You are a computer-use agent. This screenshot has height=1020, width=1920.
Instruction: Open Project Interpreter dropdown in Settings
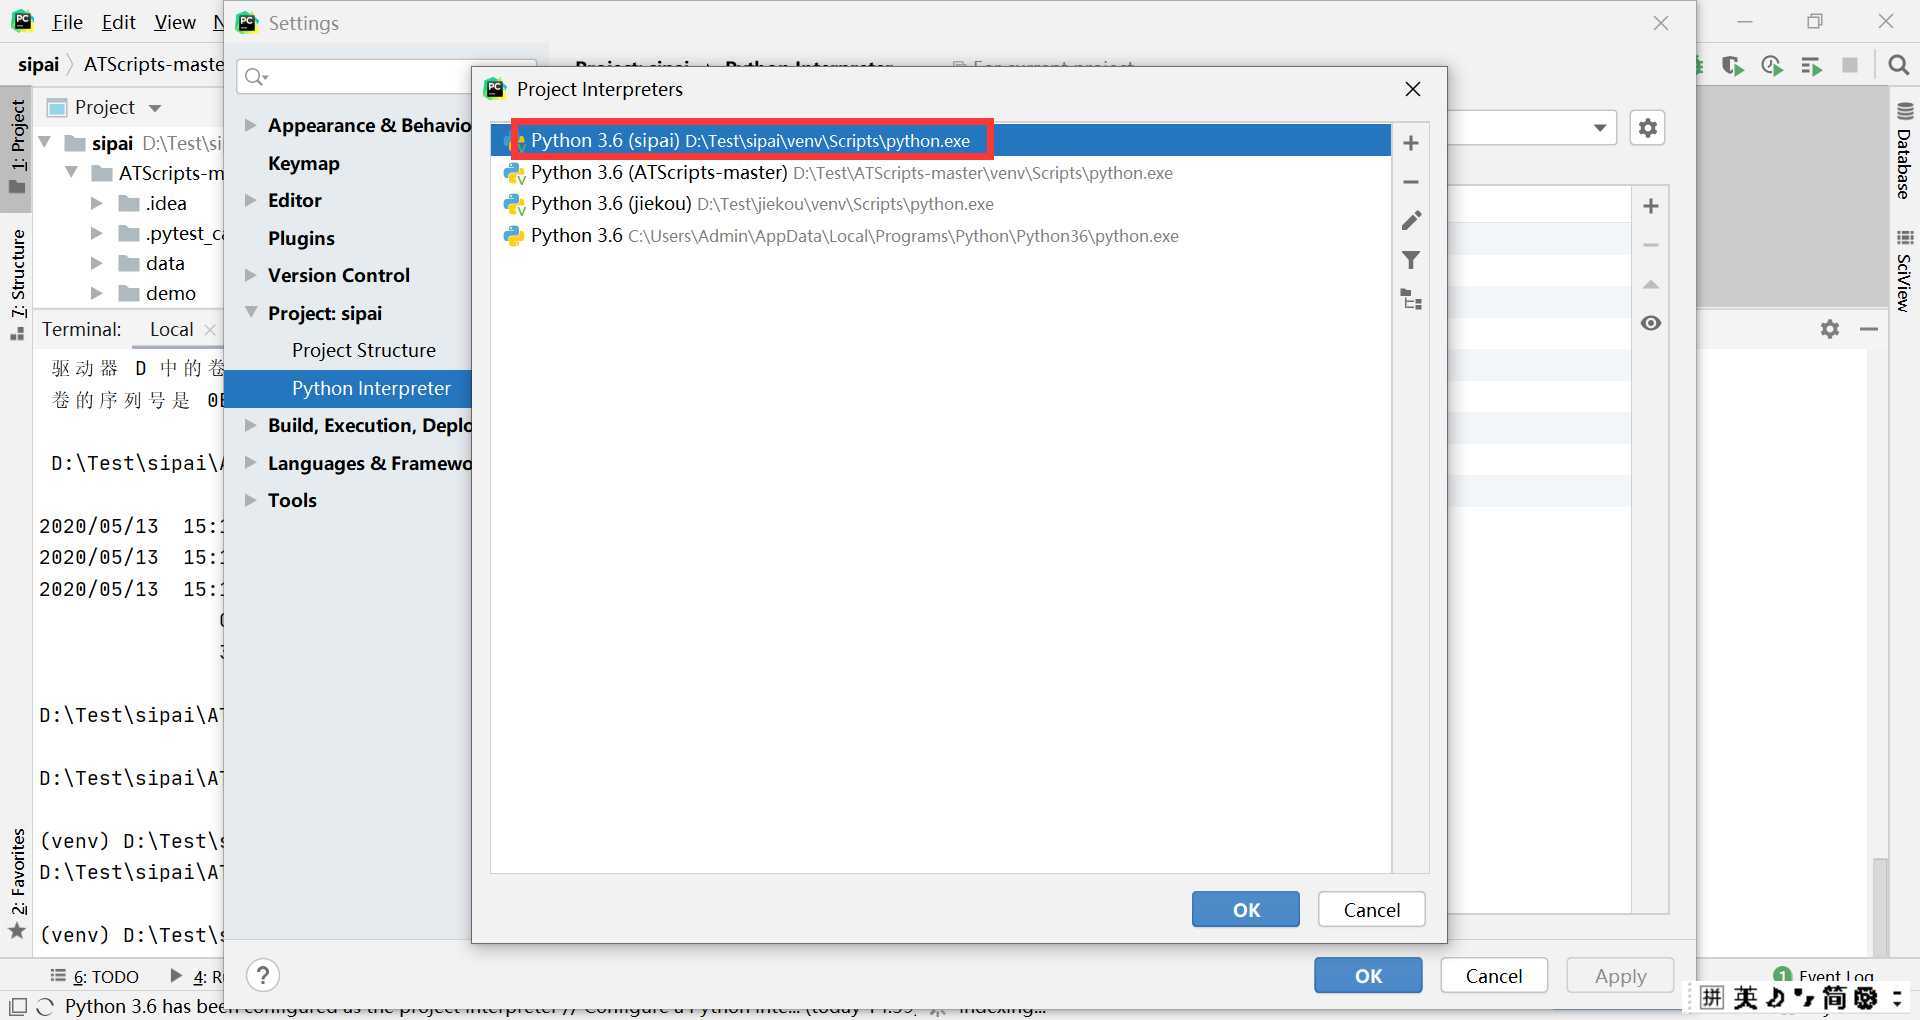1600,128
